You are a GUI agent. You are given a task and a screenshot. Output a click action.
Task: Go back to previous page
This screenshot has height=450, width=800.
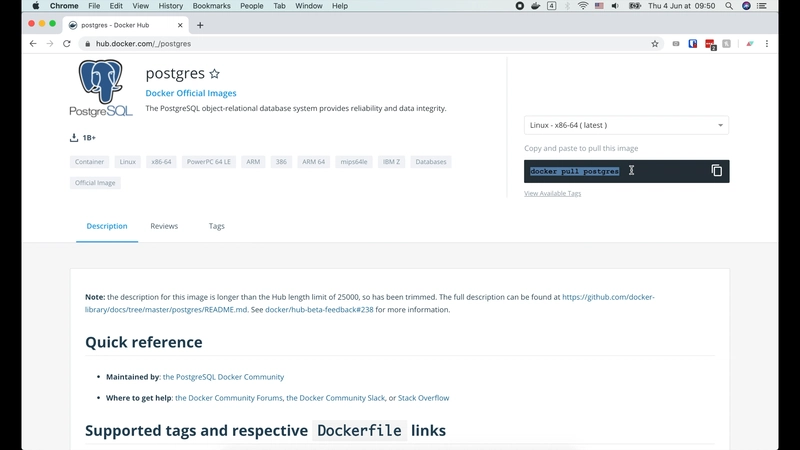coord(33,44)
